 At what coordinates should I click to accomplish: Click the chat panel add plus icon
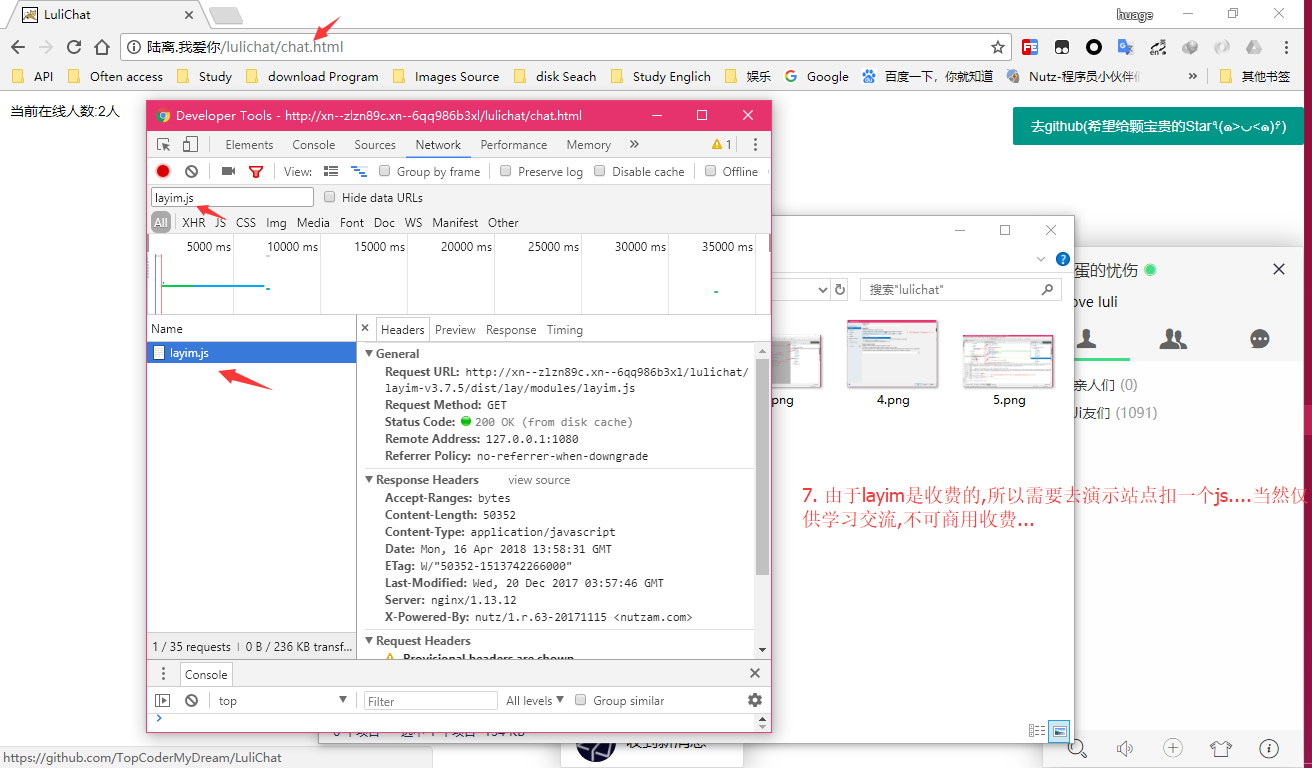(x=1173, y=748)
